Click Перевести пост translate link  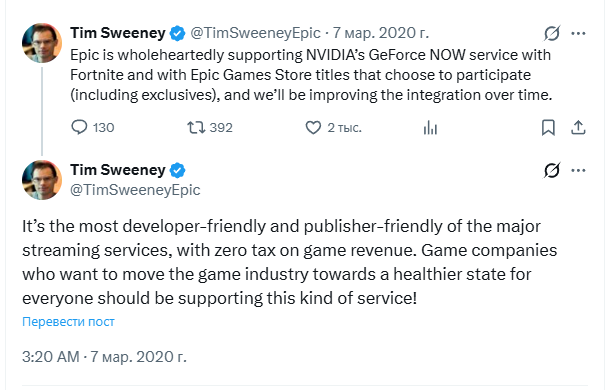pos(68,322)
